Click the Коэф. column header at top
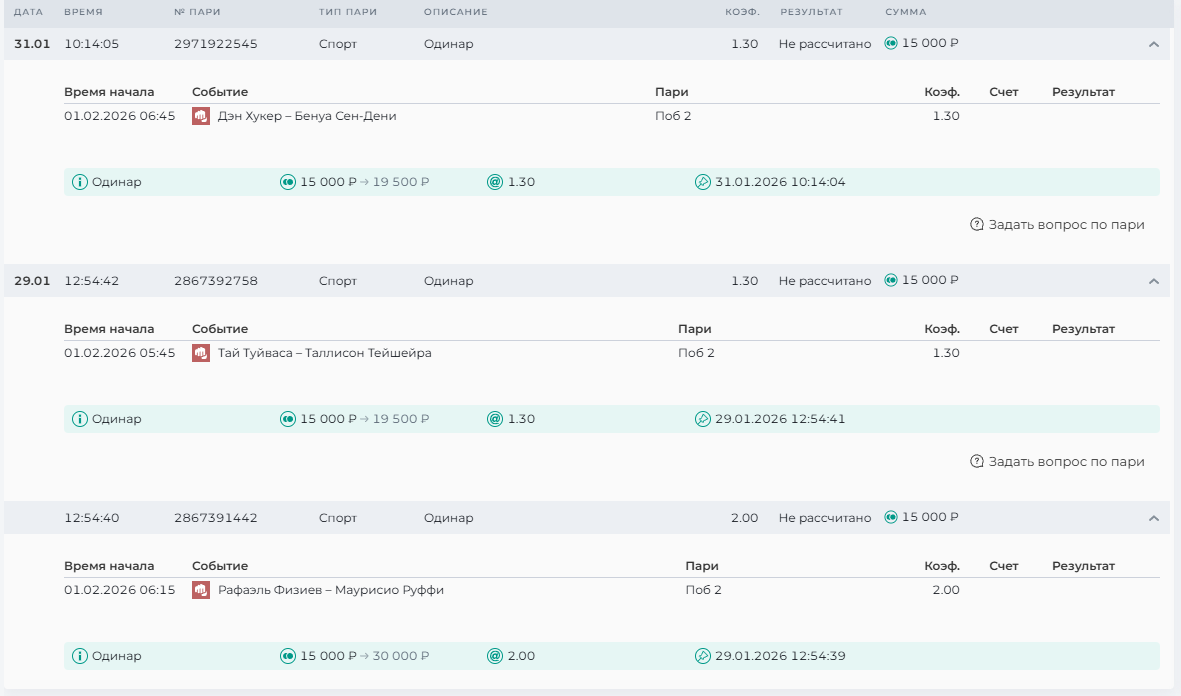1181x696 pixels. (742, 12)
